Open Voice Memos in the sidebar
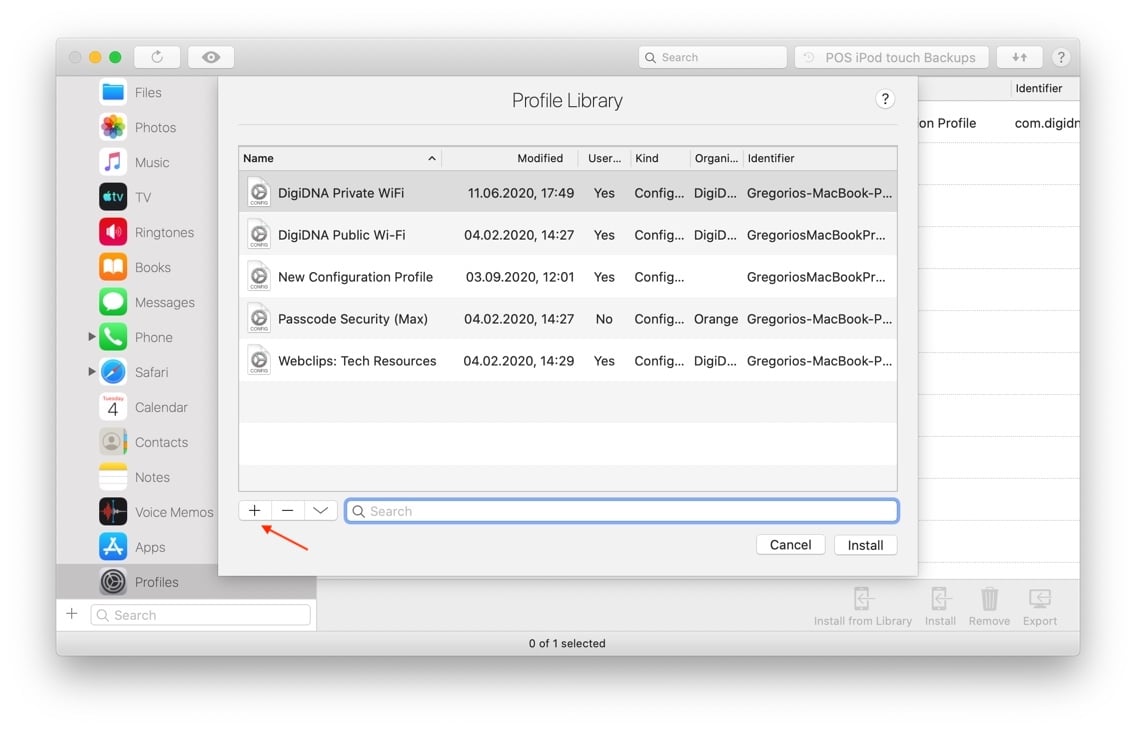Viewport: 1136px width, 730px height. point(173,512)
